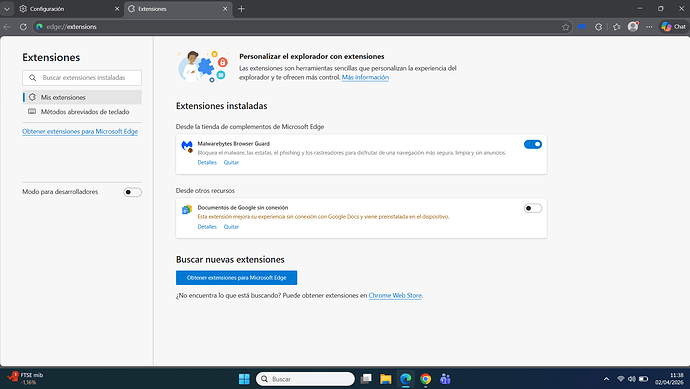Click blue Obtener extensiones para Microsoft Edge button
The image size is (690, 389).
point(236,278)
